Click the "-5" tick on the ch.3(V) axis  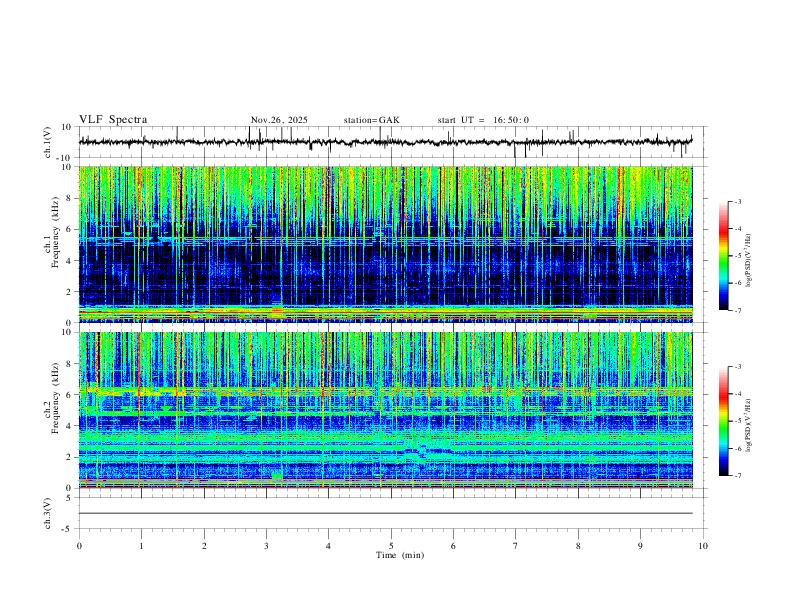68,529
